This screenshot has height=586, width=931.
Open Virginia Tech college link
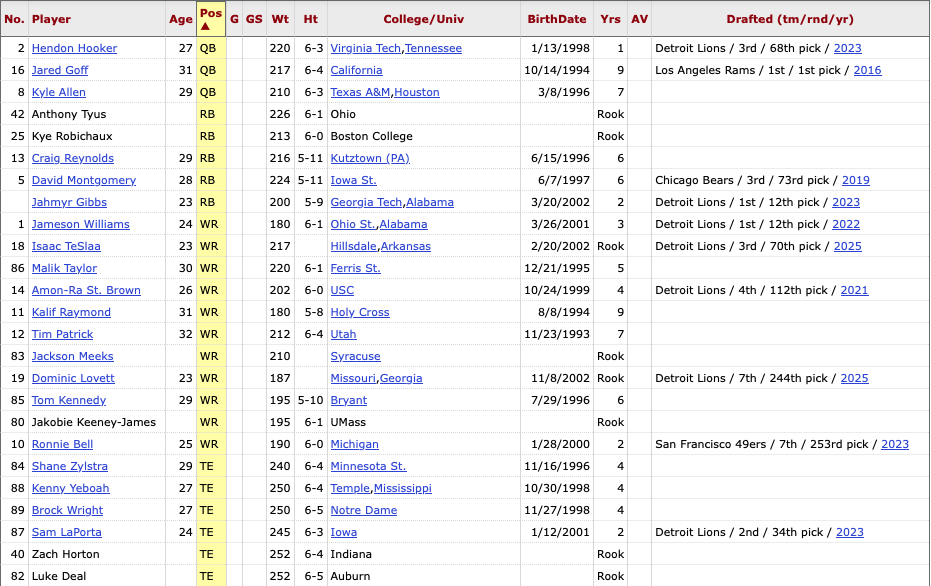pos(365,48)
